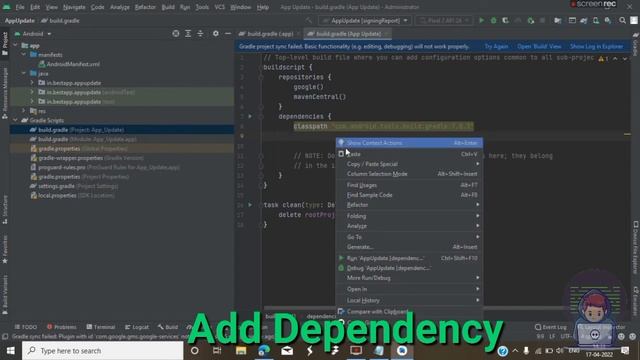Select build.gradle (Module) in project tree

(x=83, y=139)
